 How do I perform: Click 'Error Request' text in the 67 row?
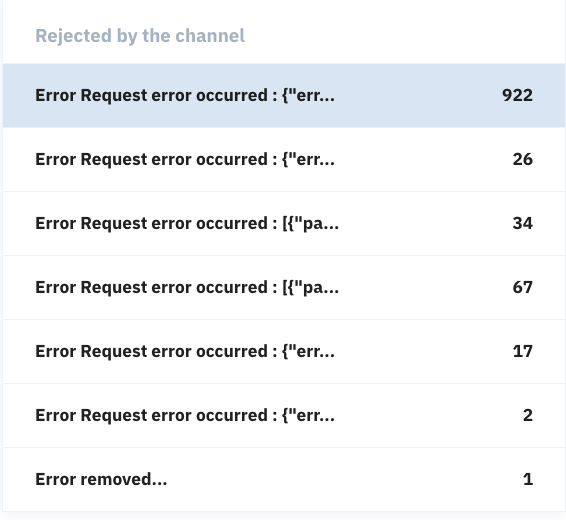click(91, 288)
